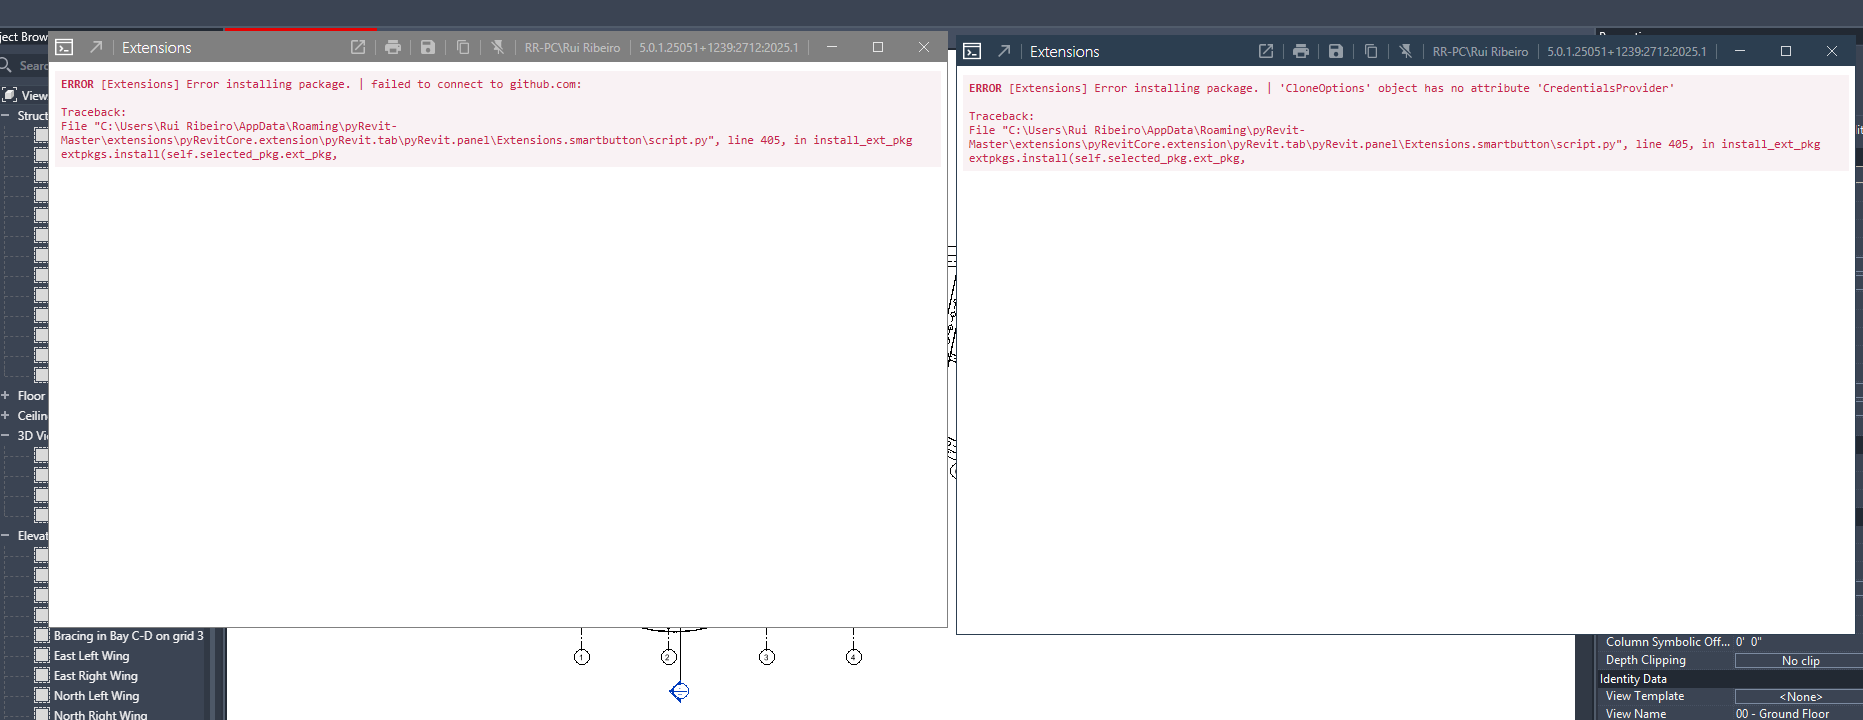
Task: Minimize the right Extensions window
Action: pos(1740,51)
